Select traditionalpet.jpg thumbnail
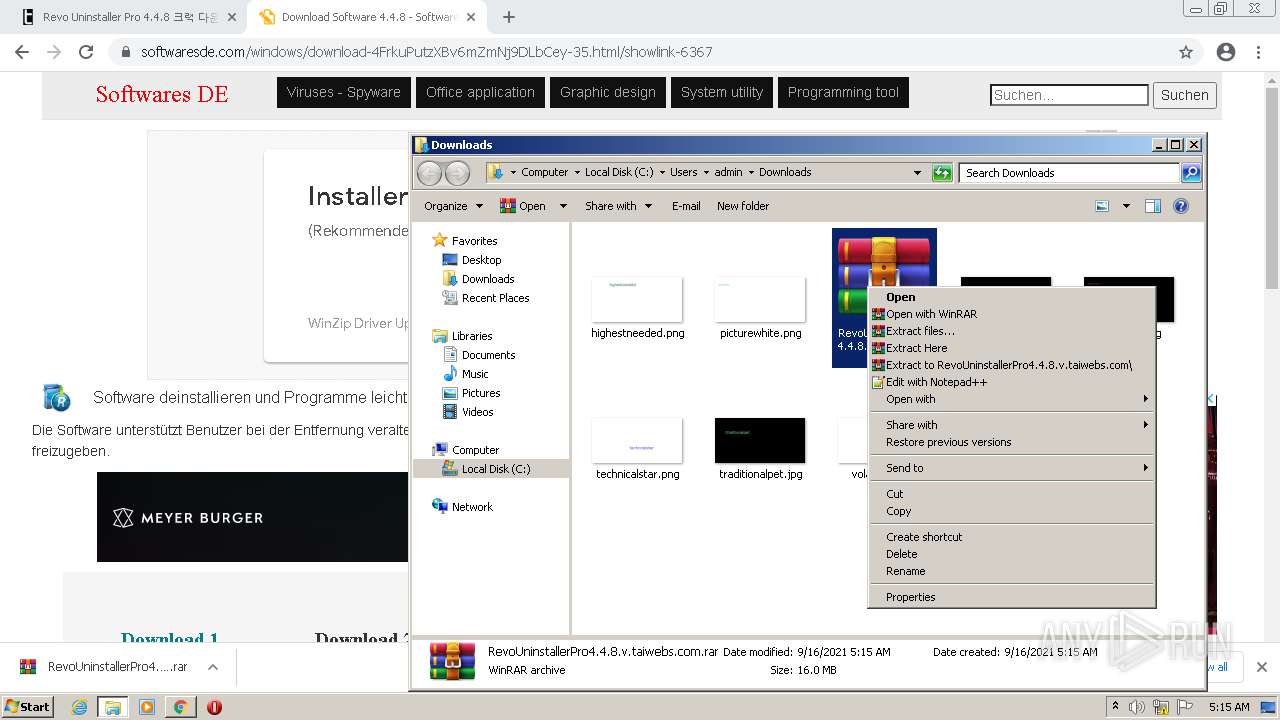The height and width of the screenshot is (720, 1280). tap(760, 441)
